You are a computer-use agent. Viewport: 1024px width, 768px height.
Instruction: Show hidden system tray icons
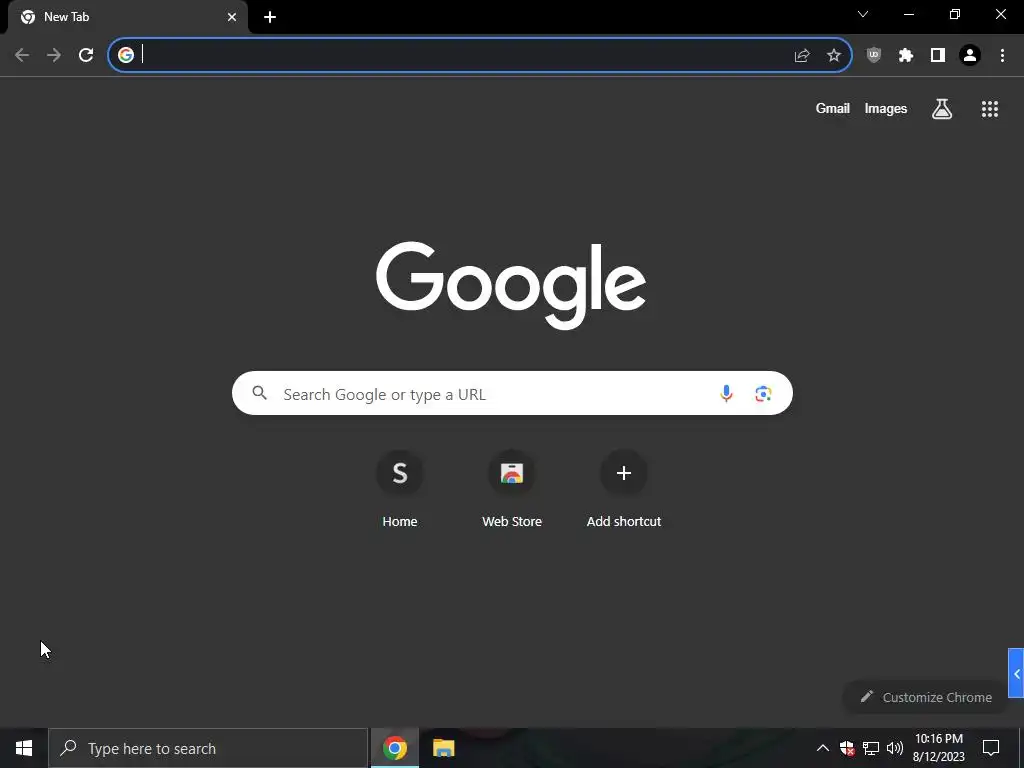tap(823, 748)
